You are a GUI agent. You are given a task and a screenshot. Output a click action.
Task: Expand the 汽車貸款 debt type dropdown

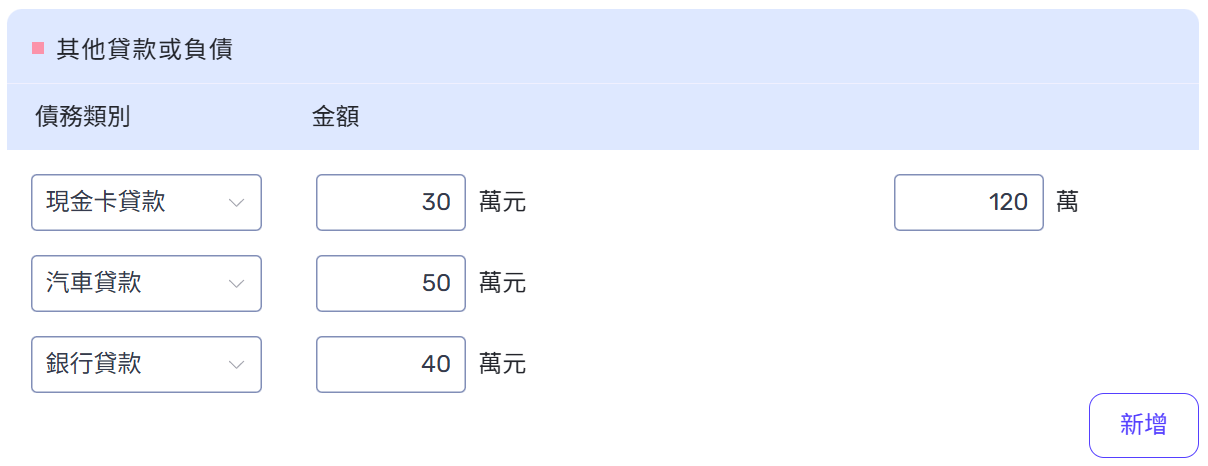click(x=146, y=283)
